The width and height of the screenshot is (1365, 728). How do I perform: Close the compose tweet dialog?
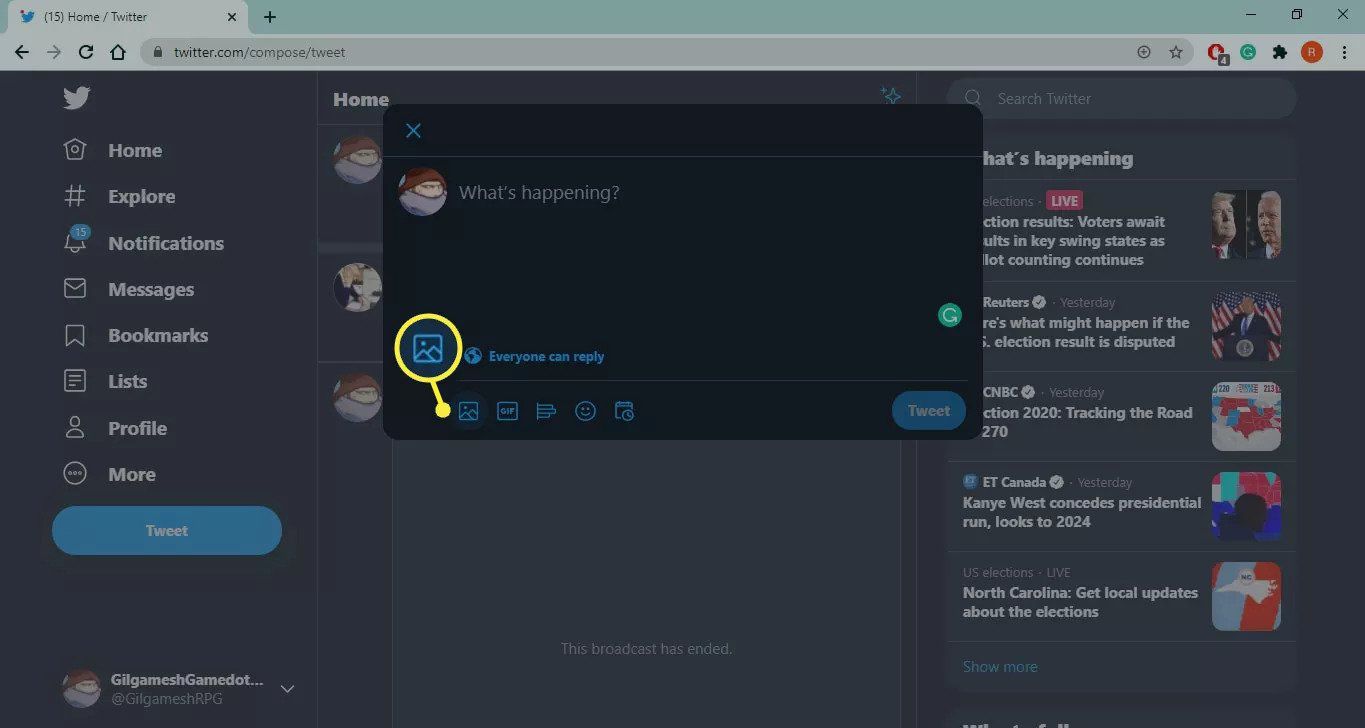point(413,131)
